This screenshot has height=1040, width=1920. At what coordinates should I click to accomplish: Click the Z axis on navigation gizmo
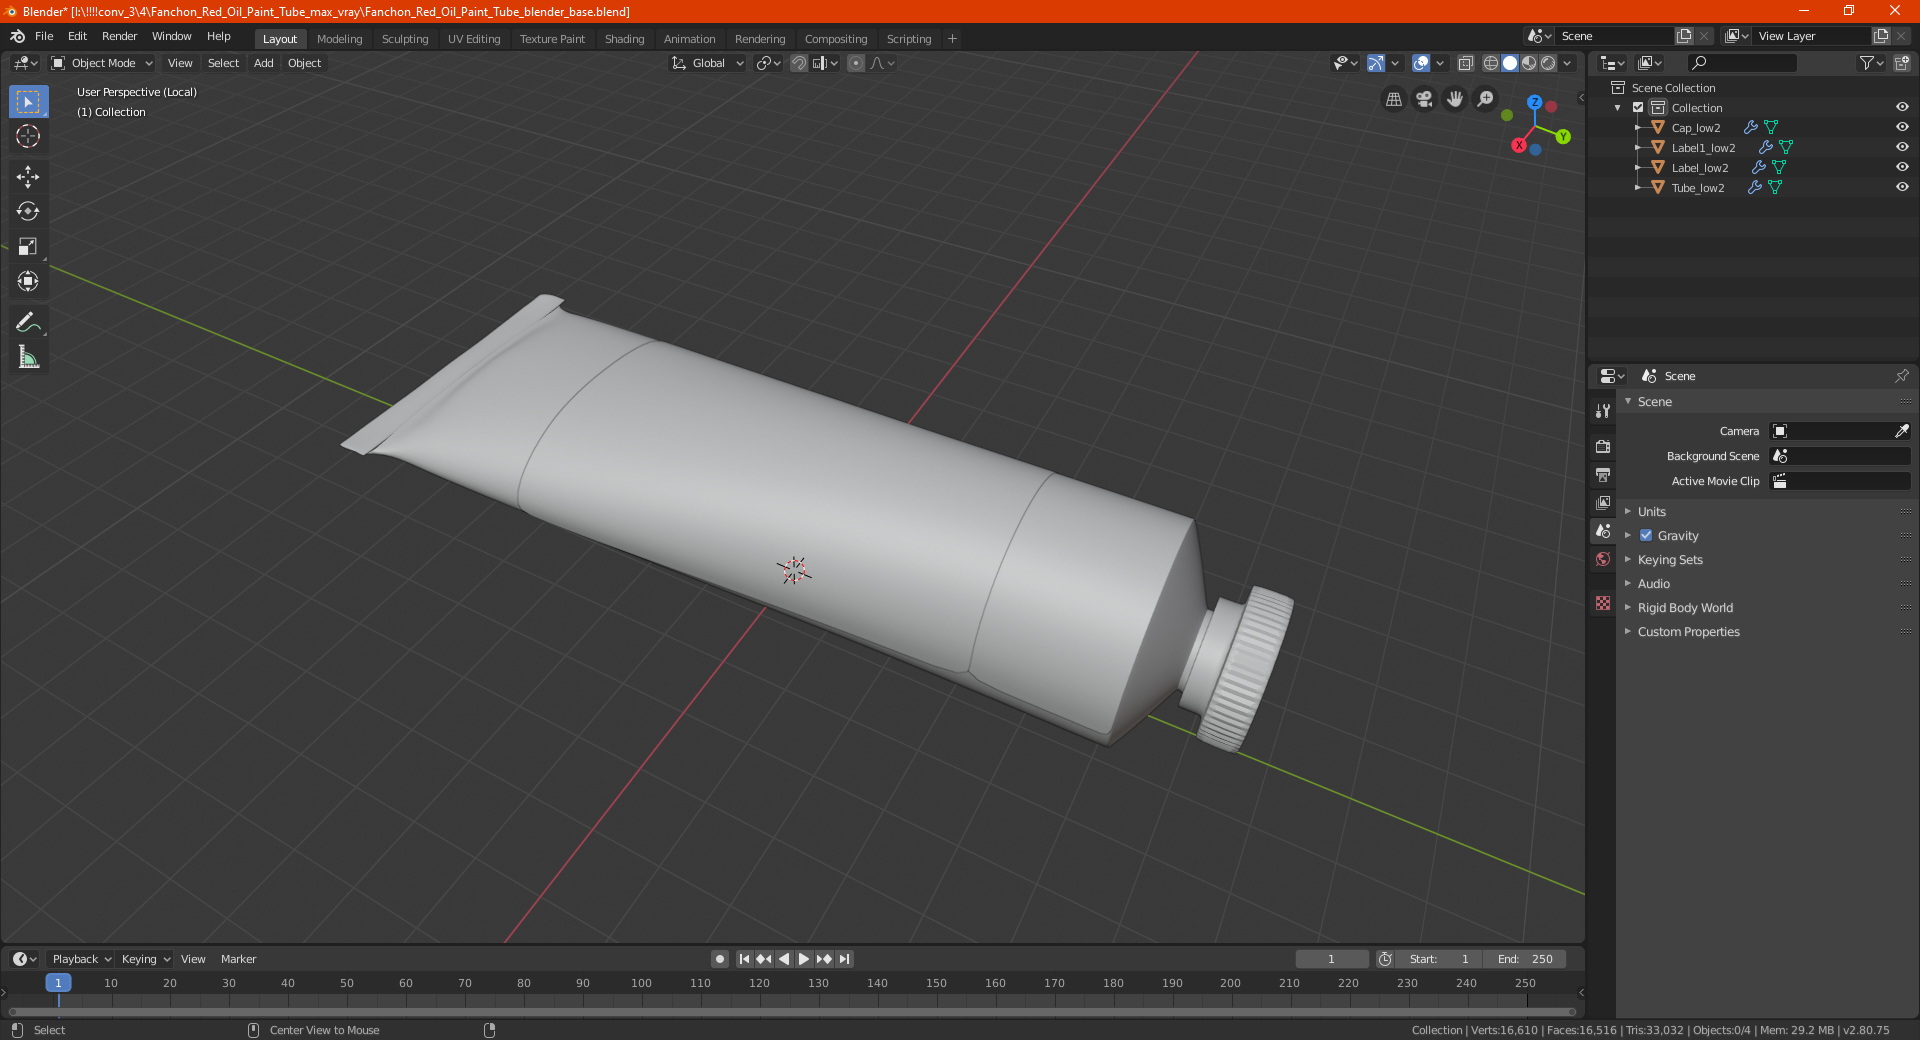[1534, 102]
